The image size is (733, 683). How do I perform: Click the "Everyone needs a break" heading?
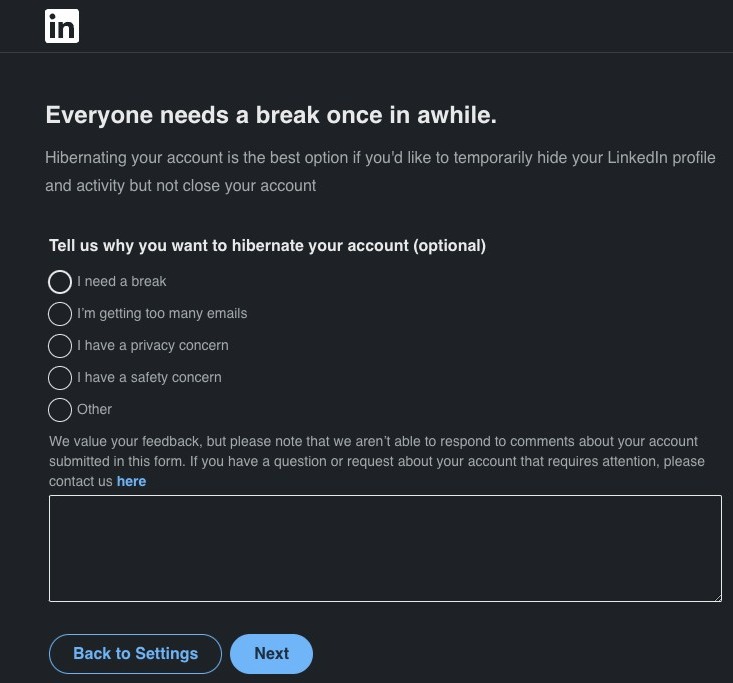[271, 116]
